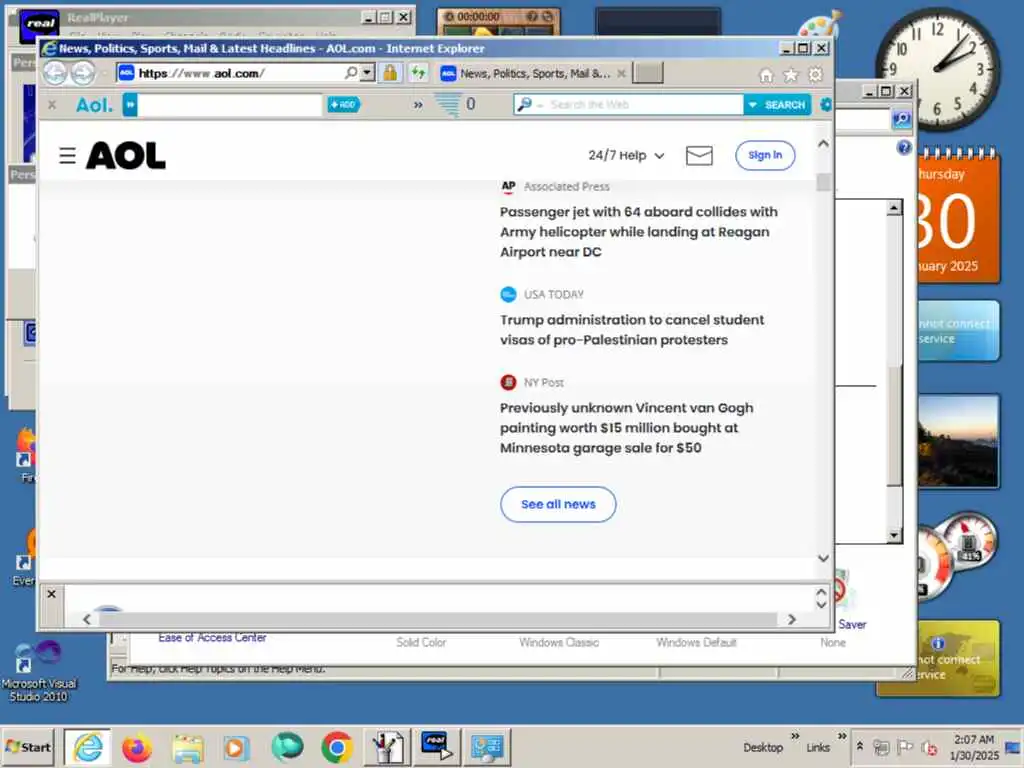1024x768 pixels.
Task: Refresh the page with the green arrows
Action: tap(418, 72)
